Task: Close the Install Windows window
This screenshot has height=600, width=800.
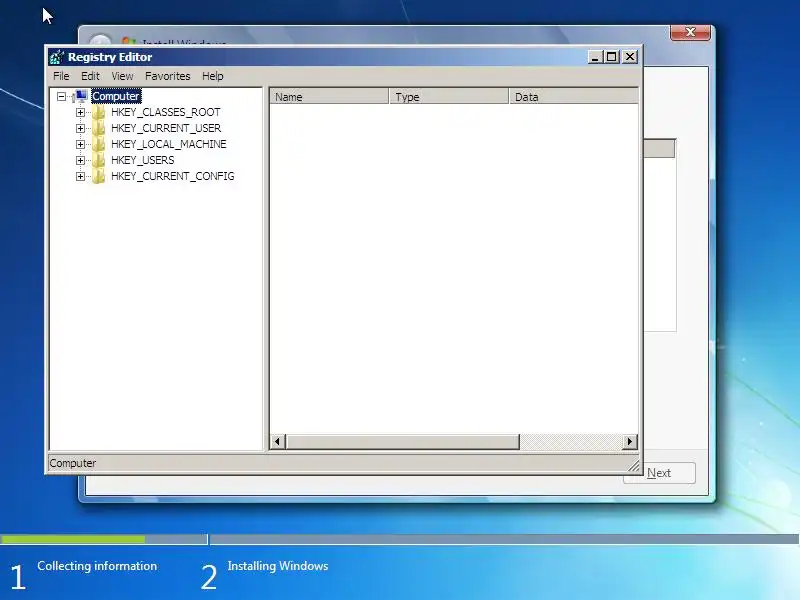Action: pos(690,32)
